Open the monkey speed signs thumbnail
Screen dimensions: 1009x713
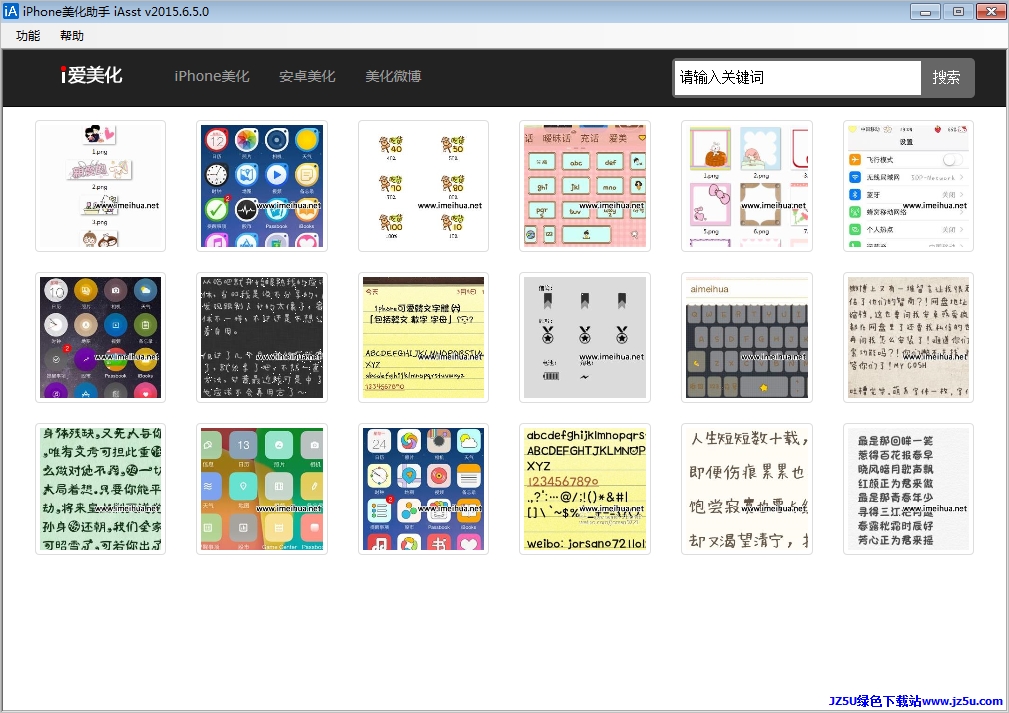[x=423, y=186]
